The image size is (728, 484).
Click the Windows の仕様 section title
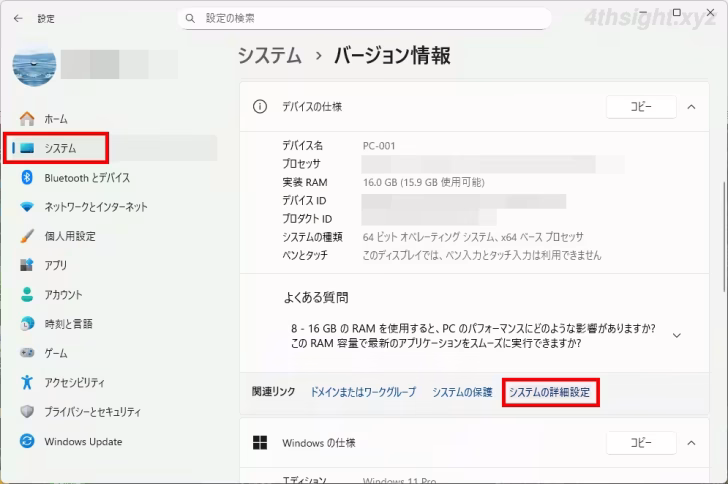click(319, 443)
